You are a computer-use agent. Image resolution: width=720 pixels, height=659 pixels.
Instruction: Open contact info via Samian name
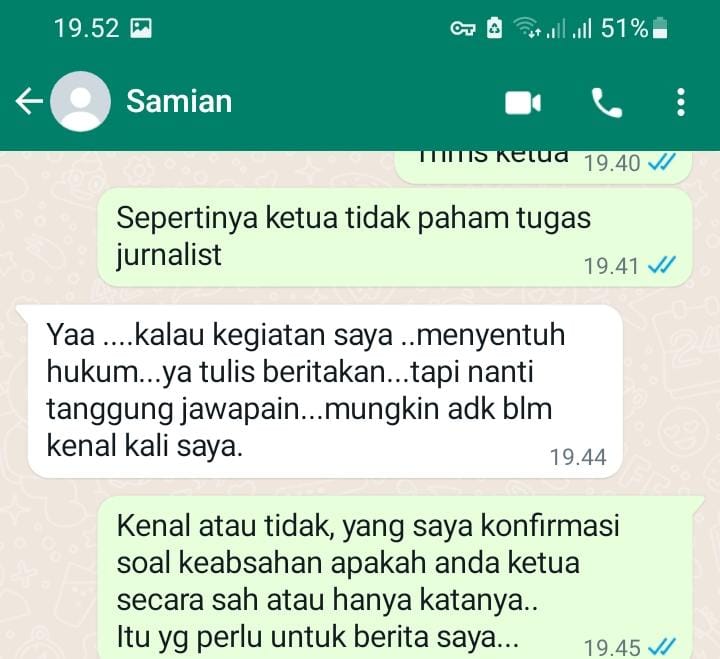pos(179,101)
